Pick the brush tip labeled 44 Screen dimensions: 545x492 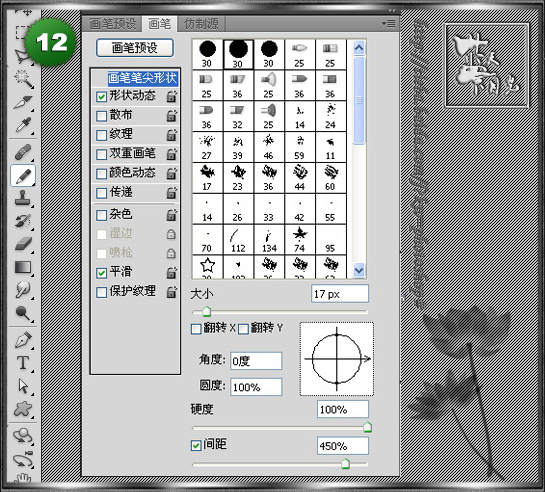tap(300, 178)
